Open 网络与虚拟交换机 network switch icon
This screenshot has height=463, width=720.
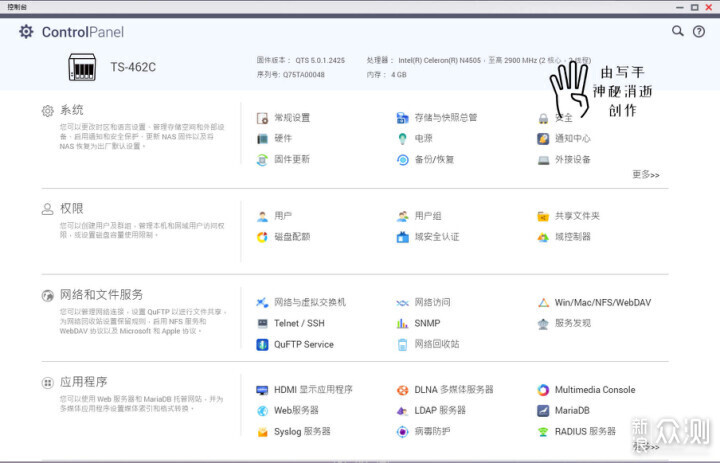[x=262, y=303]
